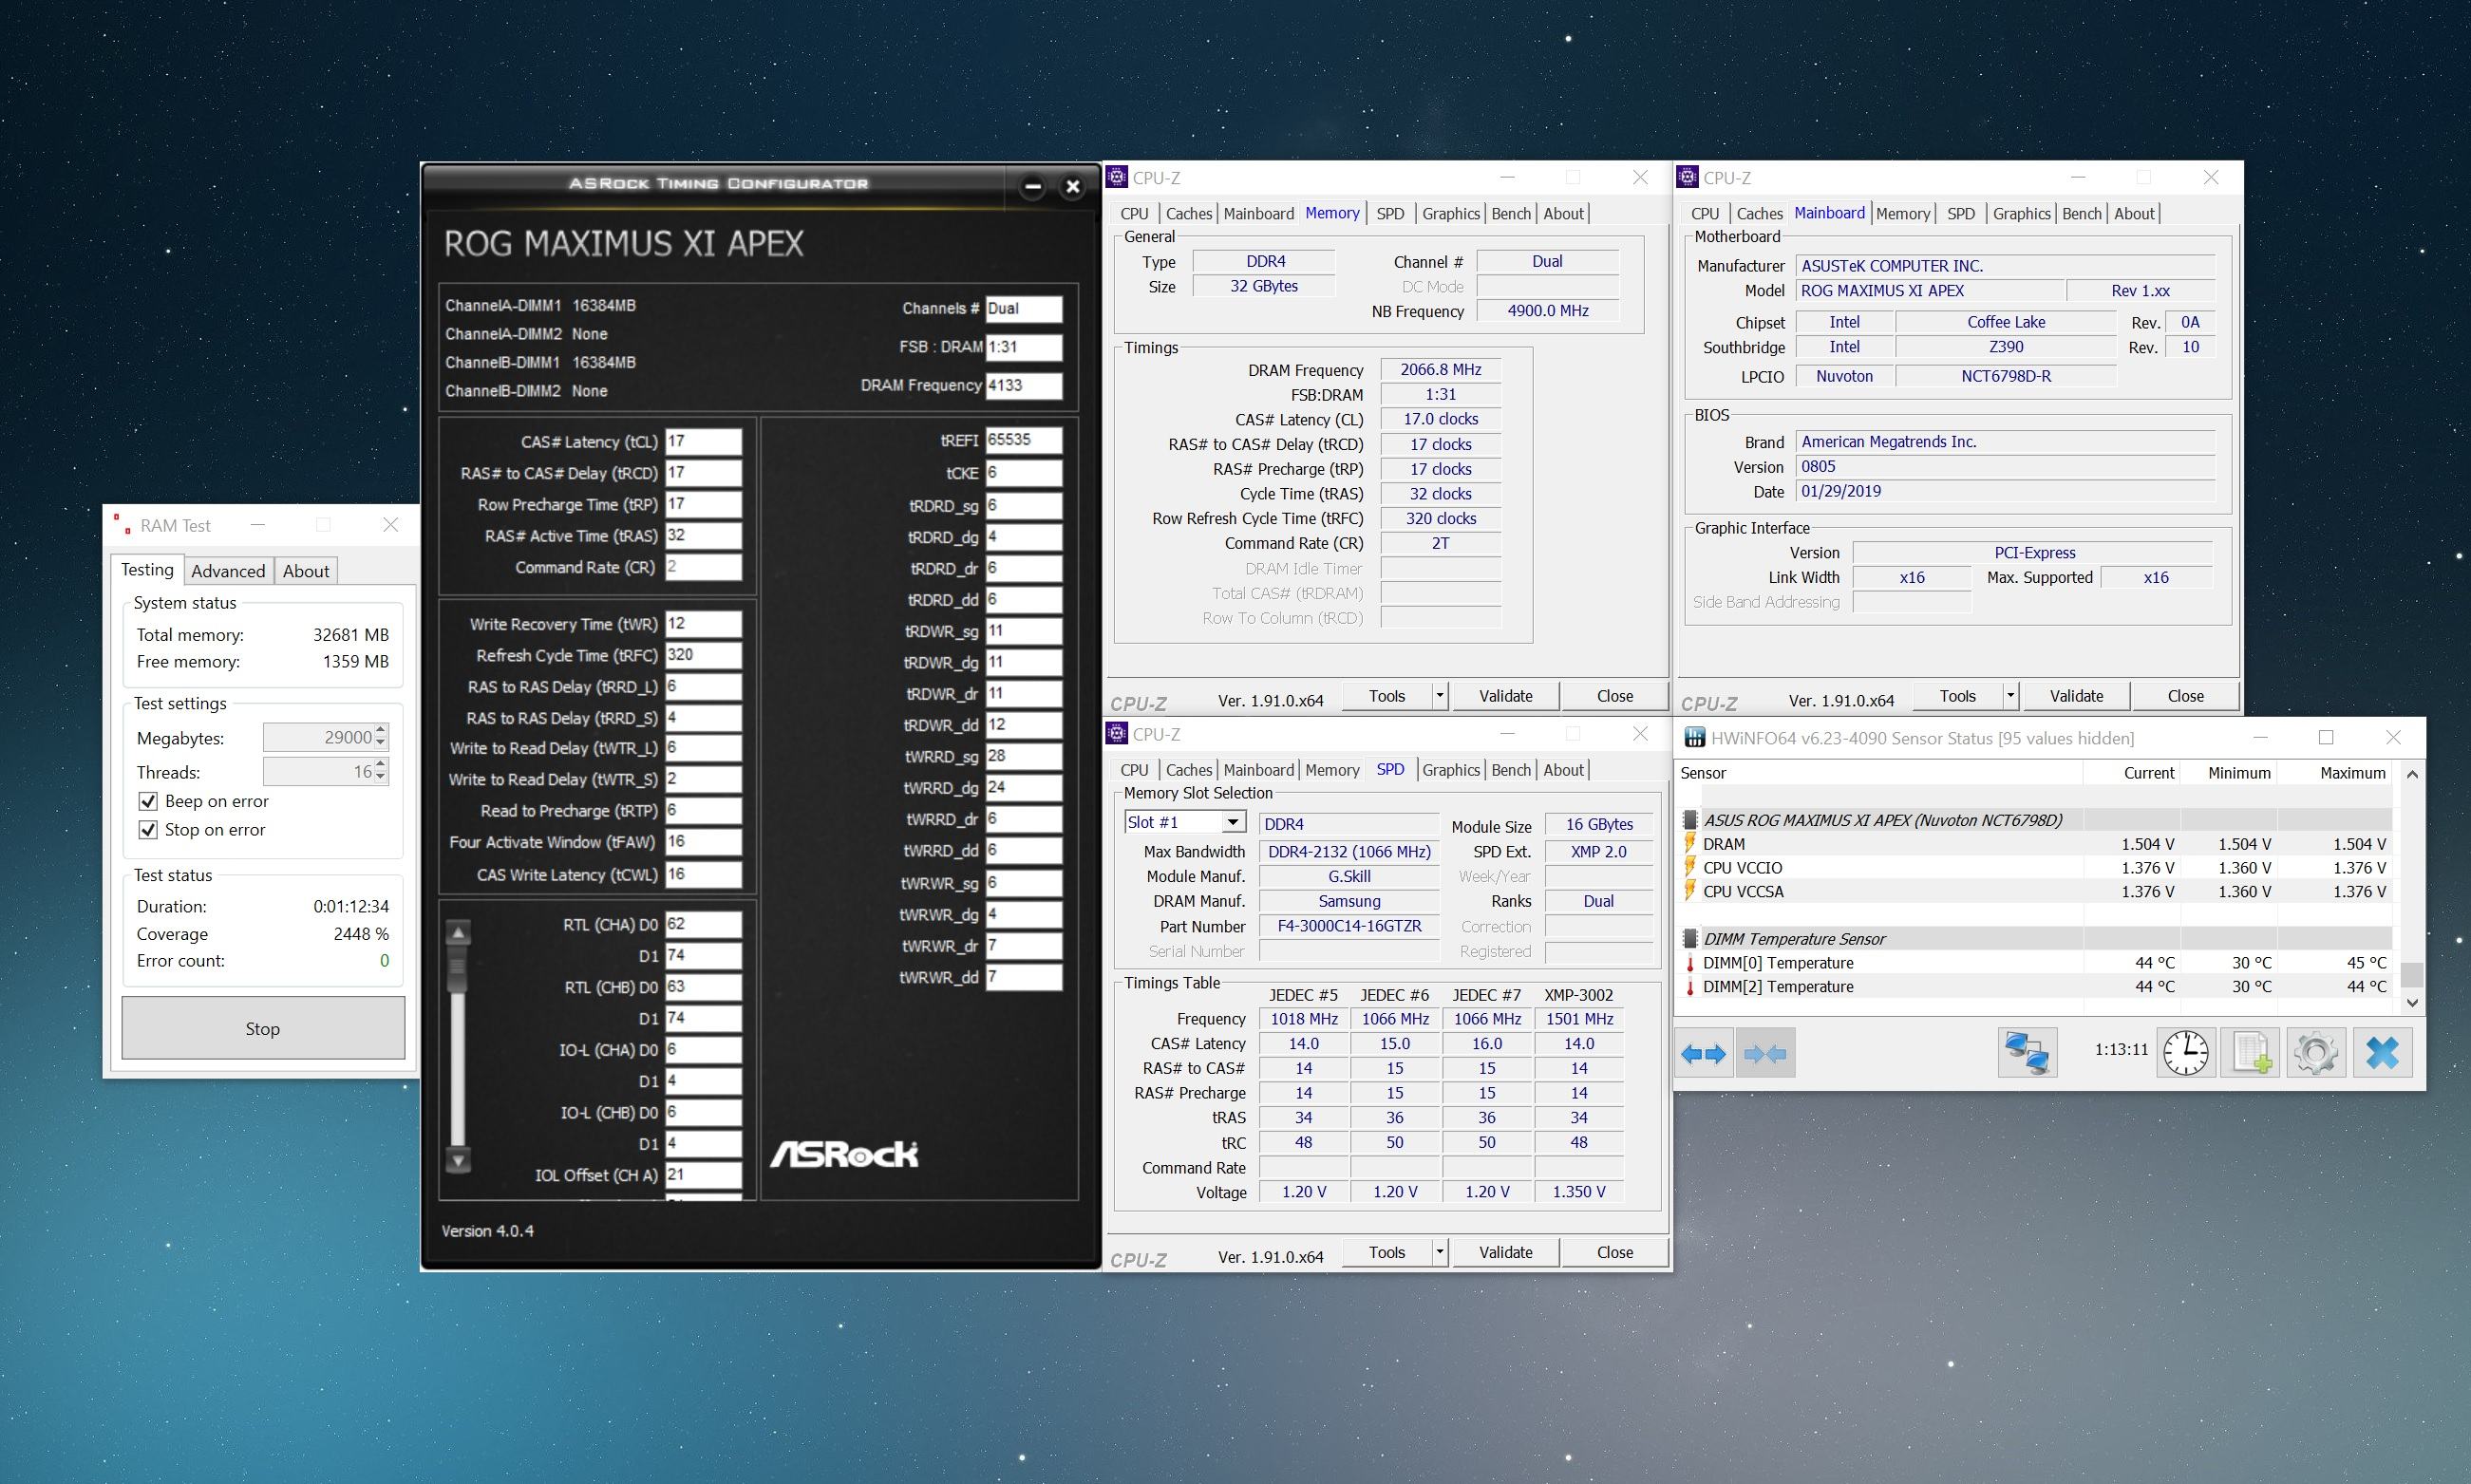Toggle Beep on error checkbox

pyautogui.click(x=149, y=801)
